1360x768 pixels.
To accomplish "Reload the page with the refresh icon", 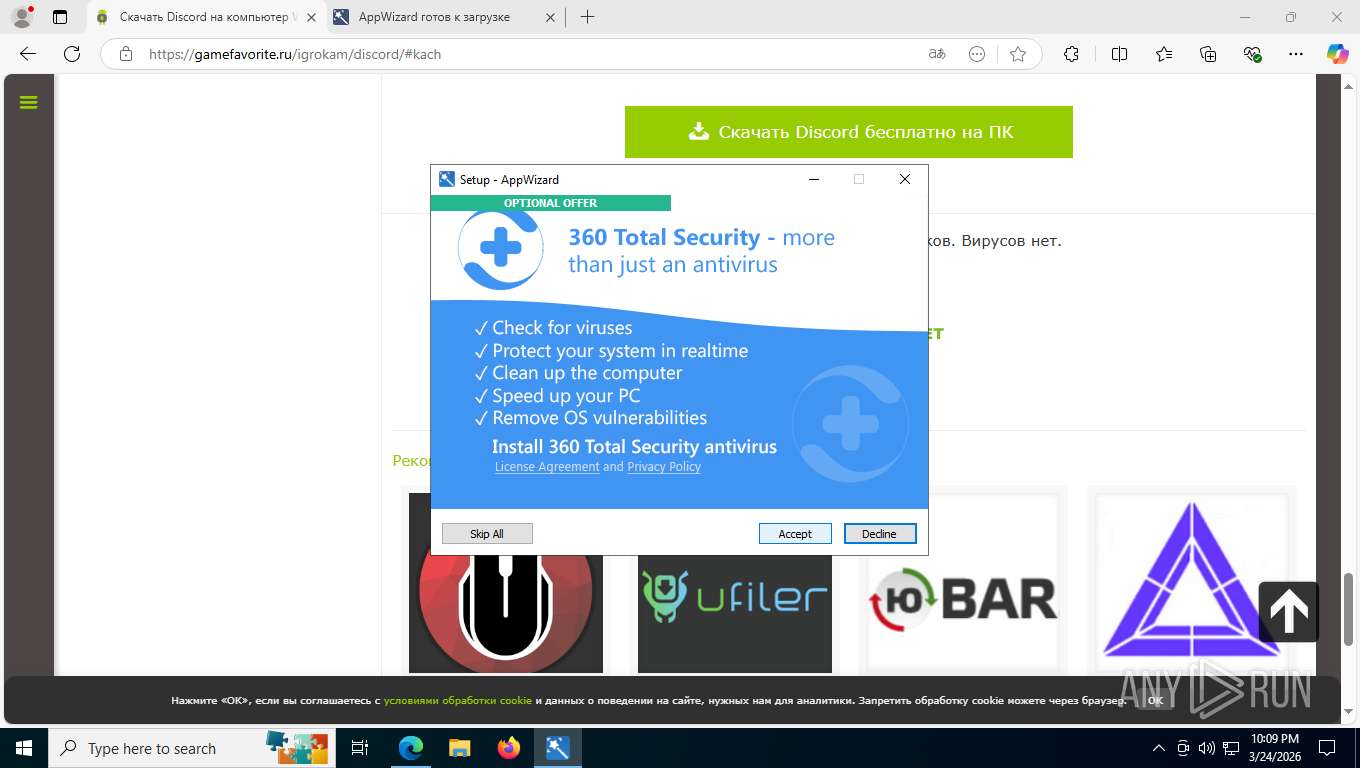I will pyautogui.click(x=72, y=54).
